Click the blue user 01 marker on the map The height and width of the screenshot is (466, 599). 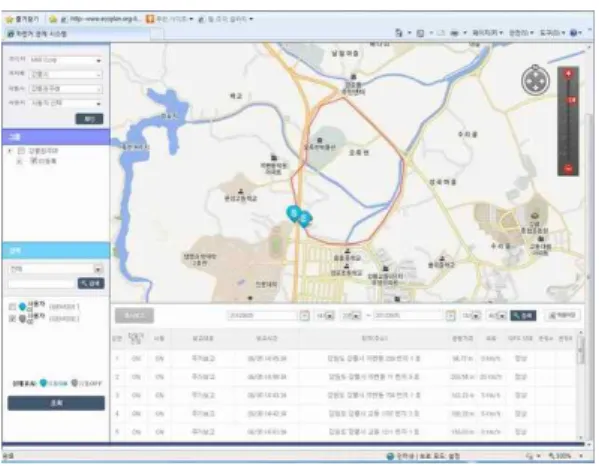click(293, 214)
